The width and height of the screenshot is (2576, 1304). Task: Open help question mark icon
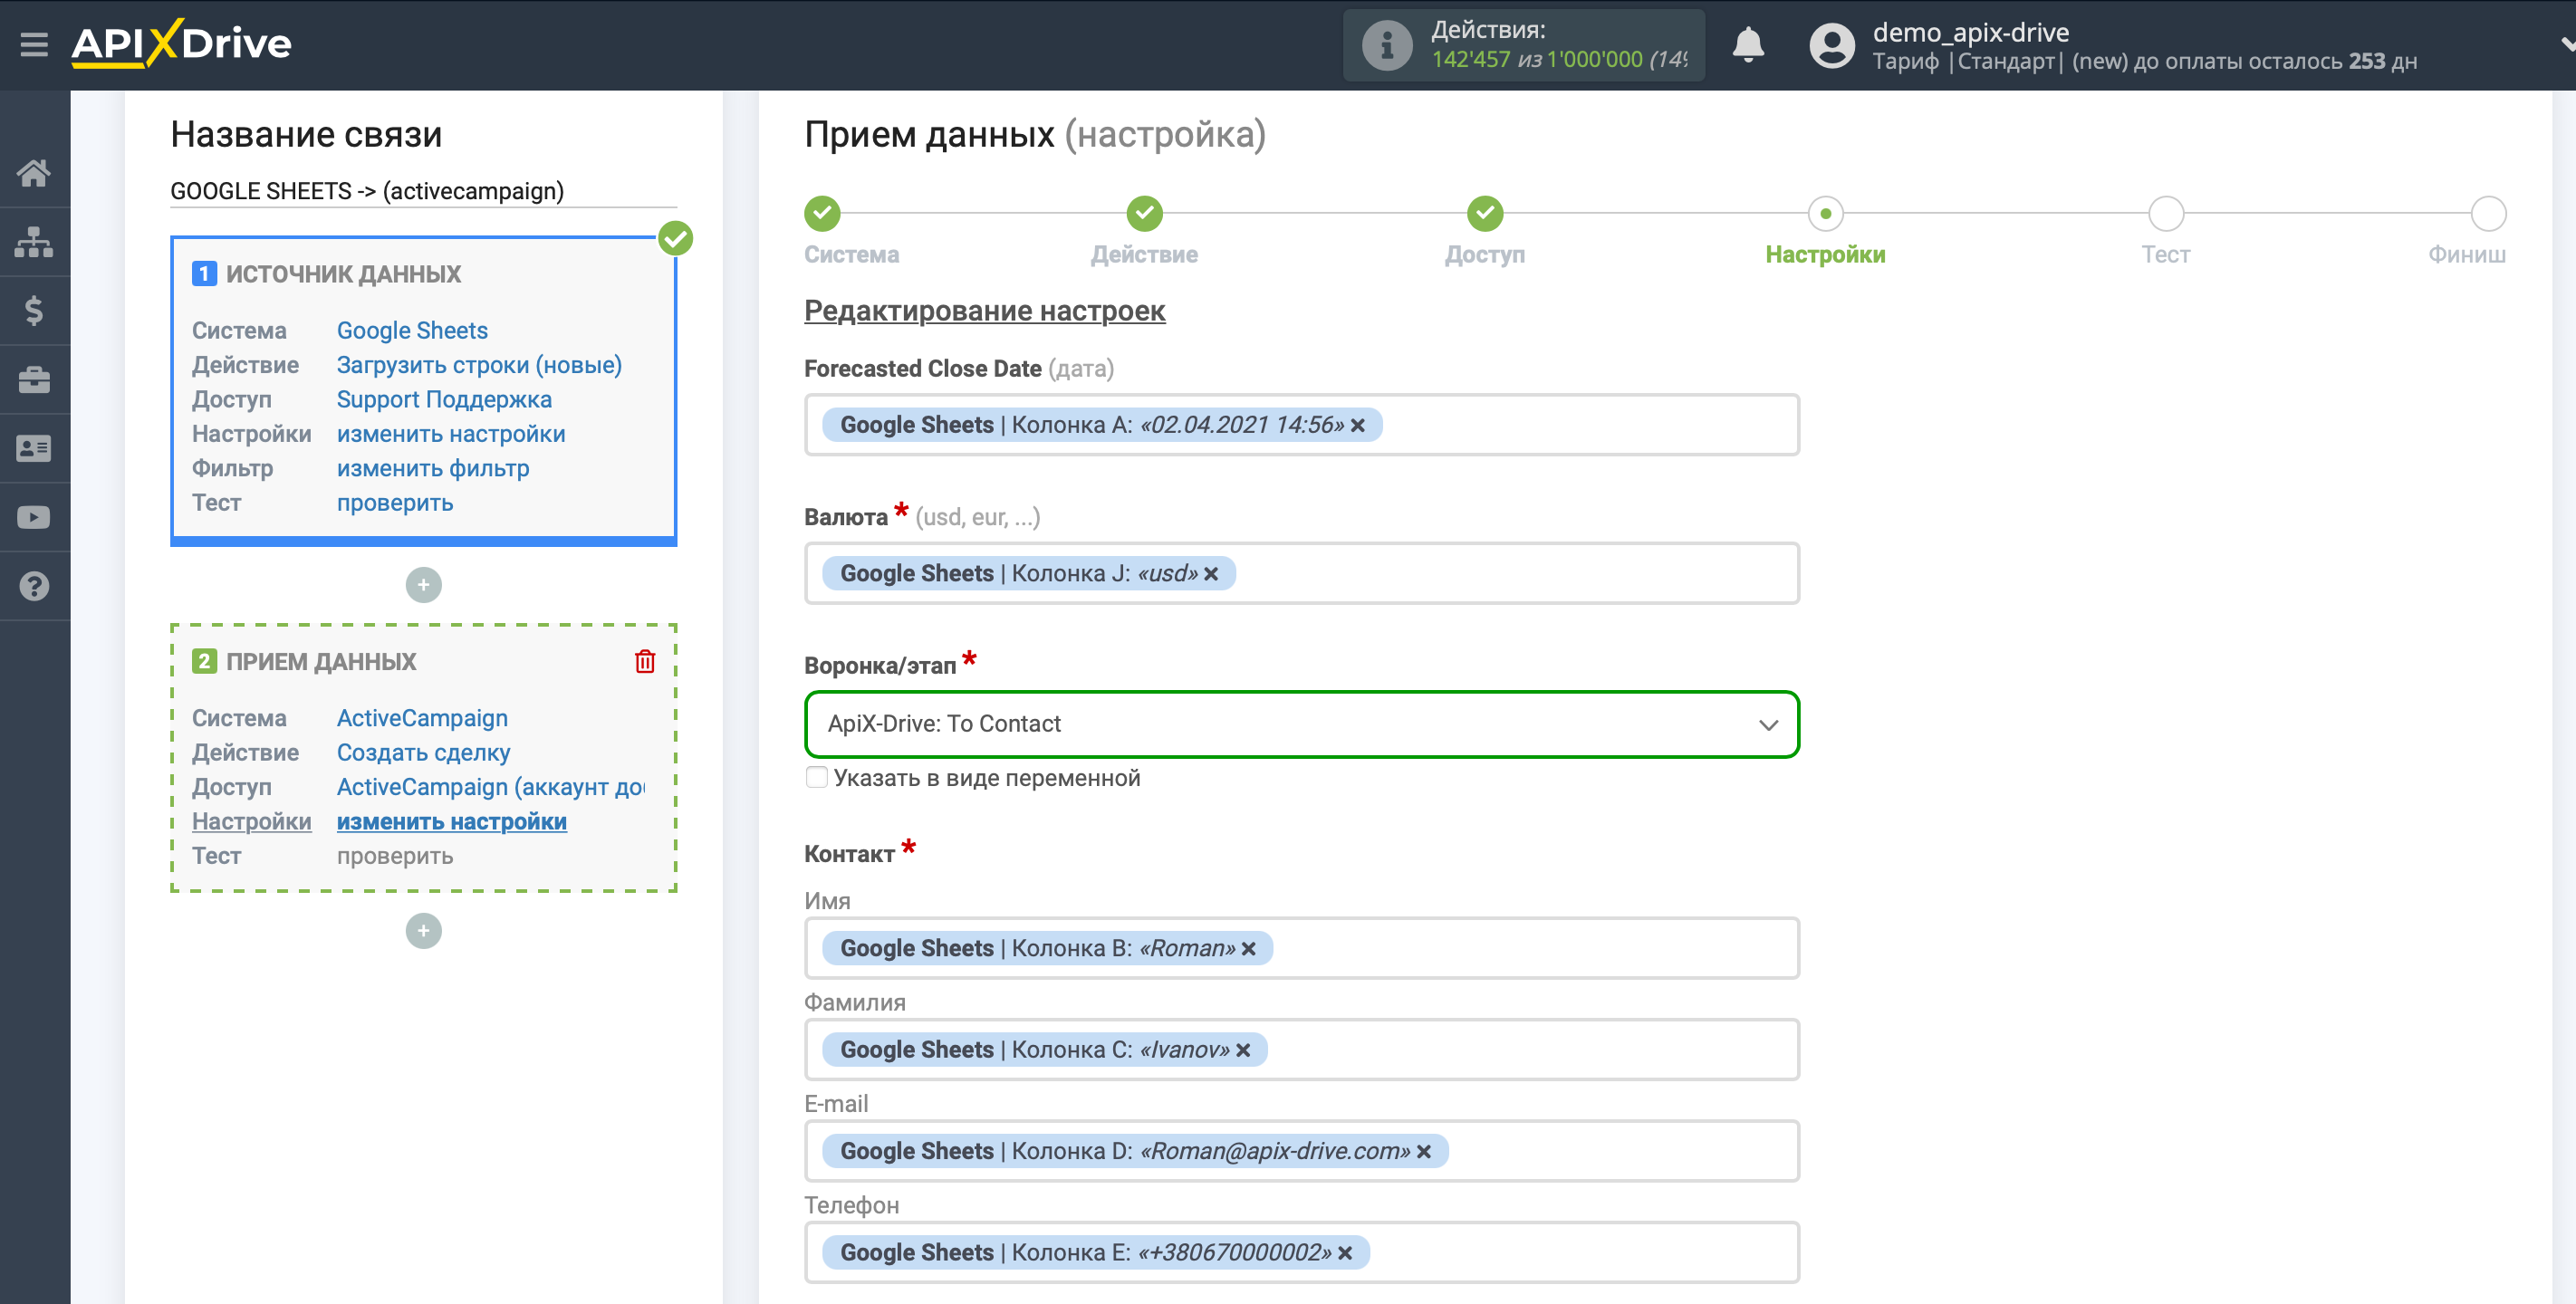(34, 586)
